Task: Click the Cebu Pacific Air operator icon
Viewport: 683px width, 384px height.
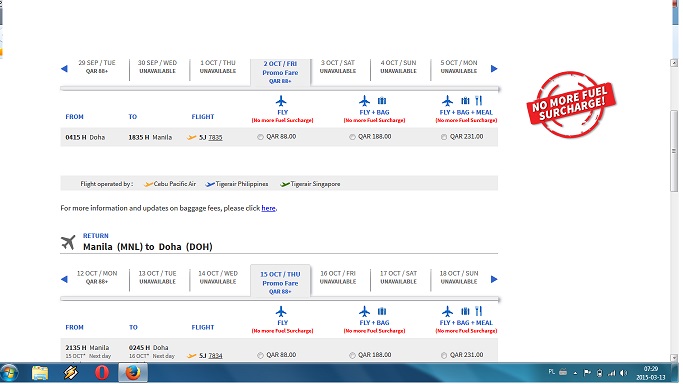Action: click(149, 184)
